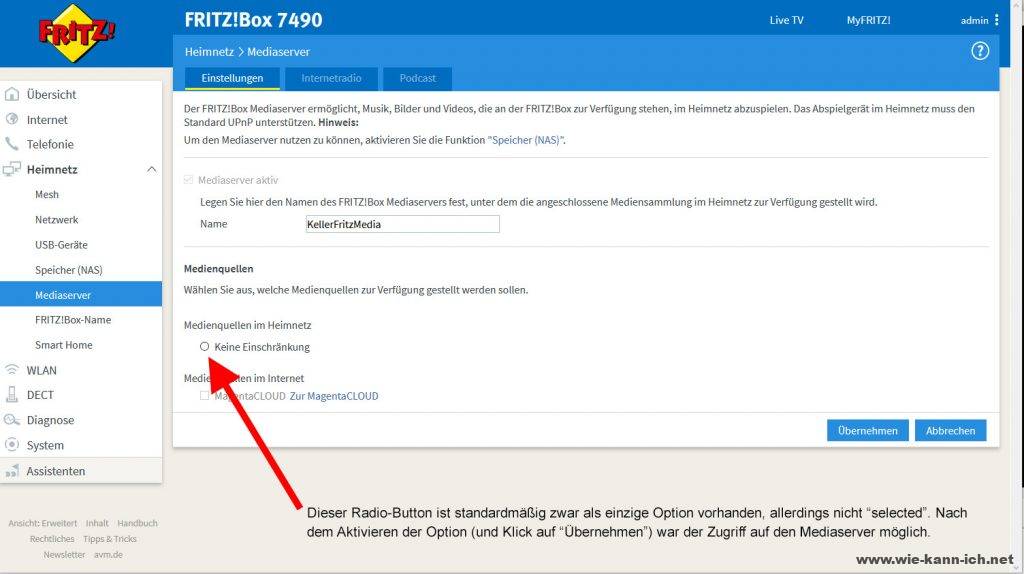Click the System gear icon
1024x574 pixels.
click(x=12, y=445)
